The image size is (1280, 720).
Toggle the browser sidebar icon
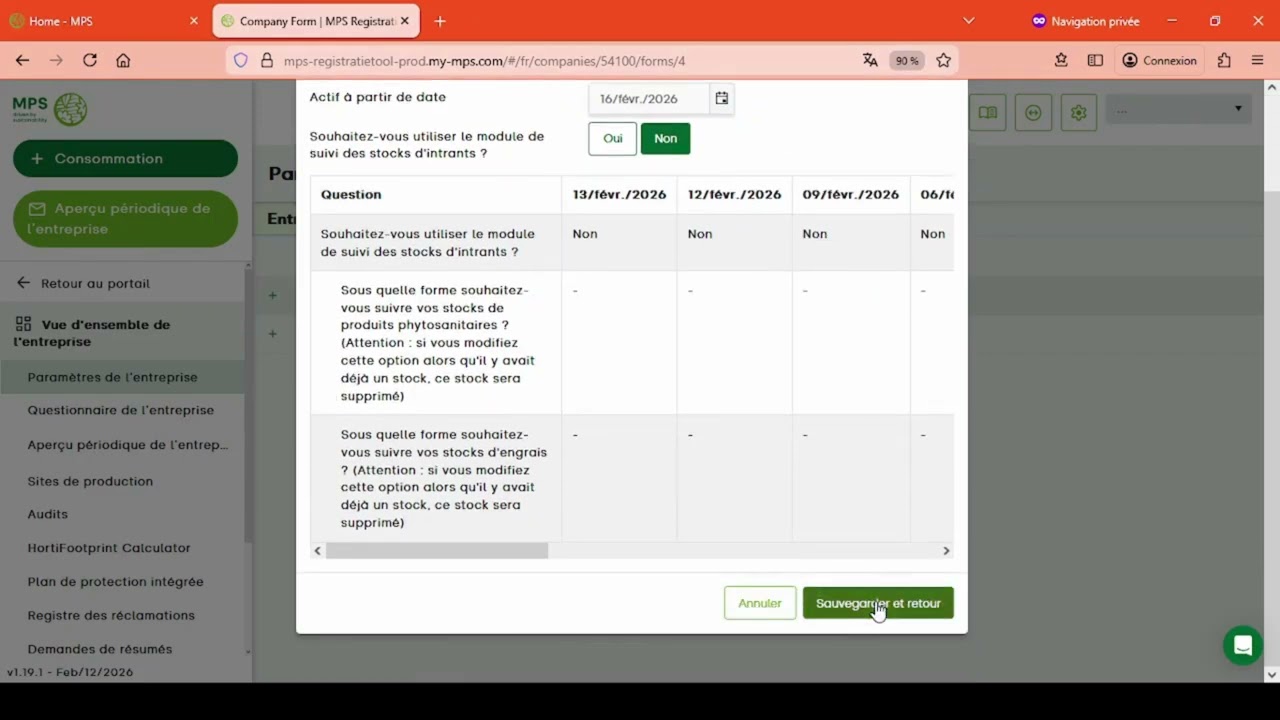click(1095, 60)
